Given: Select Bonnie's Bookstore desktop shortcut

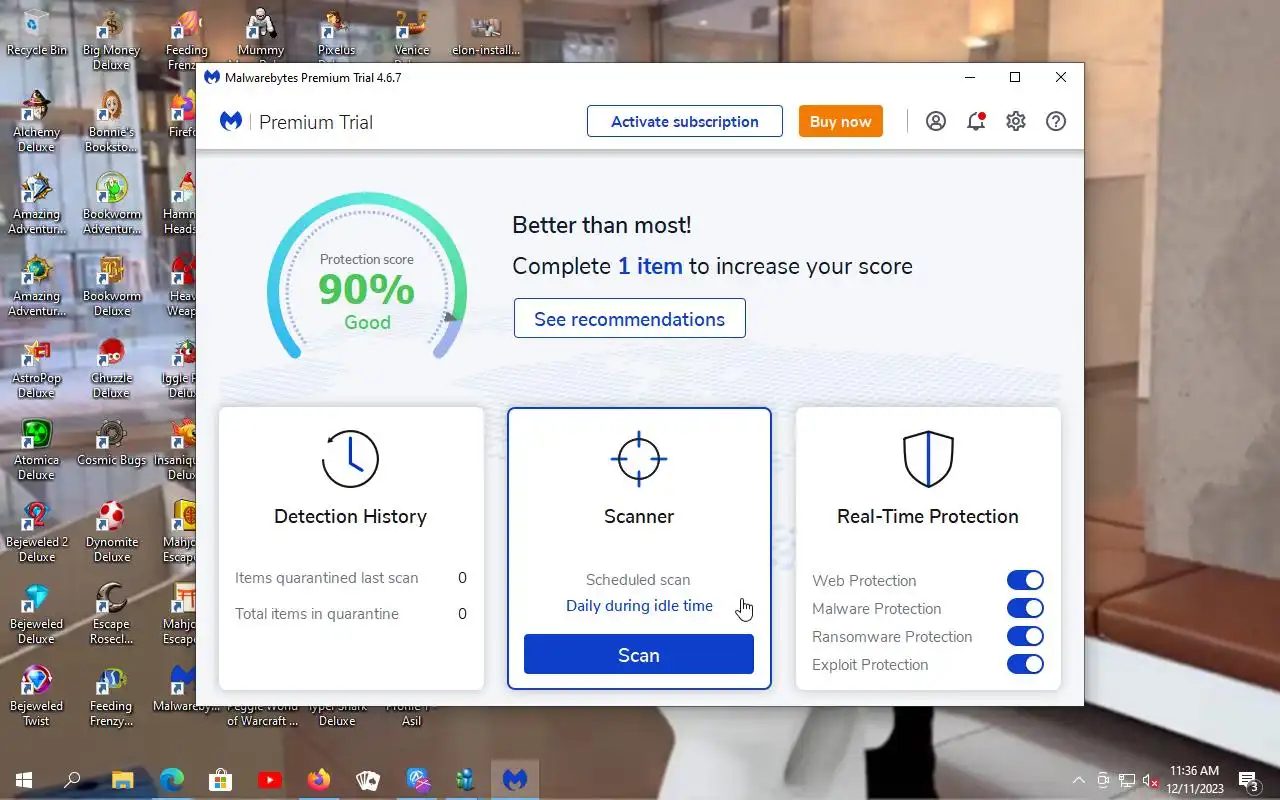Looking at the screenshot, I should [x=111, y=123].
